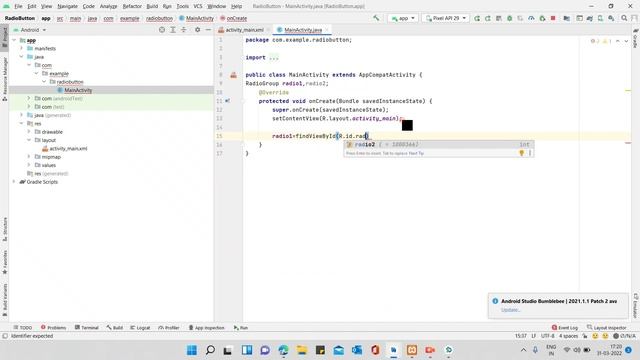Expand the mipmap folder node
Viewport: 640px width, 360px height.
(x=29, y=157)
